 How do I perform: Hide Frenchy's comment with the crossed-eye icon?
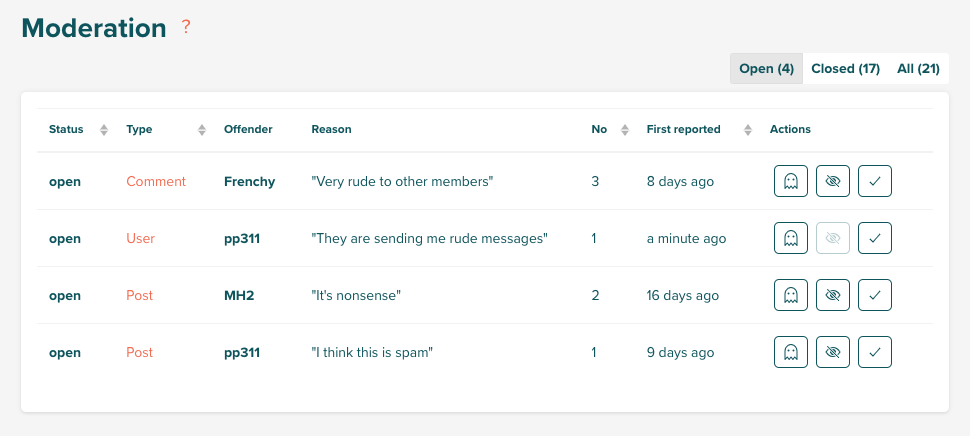[833, 181]
